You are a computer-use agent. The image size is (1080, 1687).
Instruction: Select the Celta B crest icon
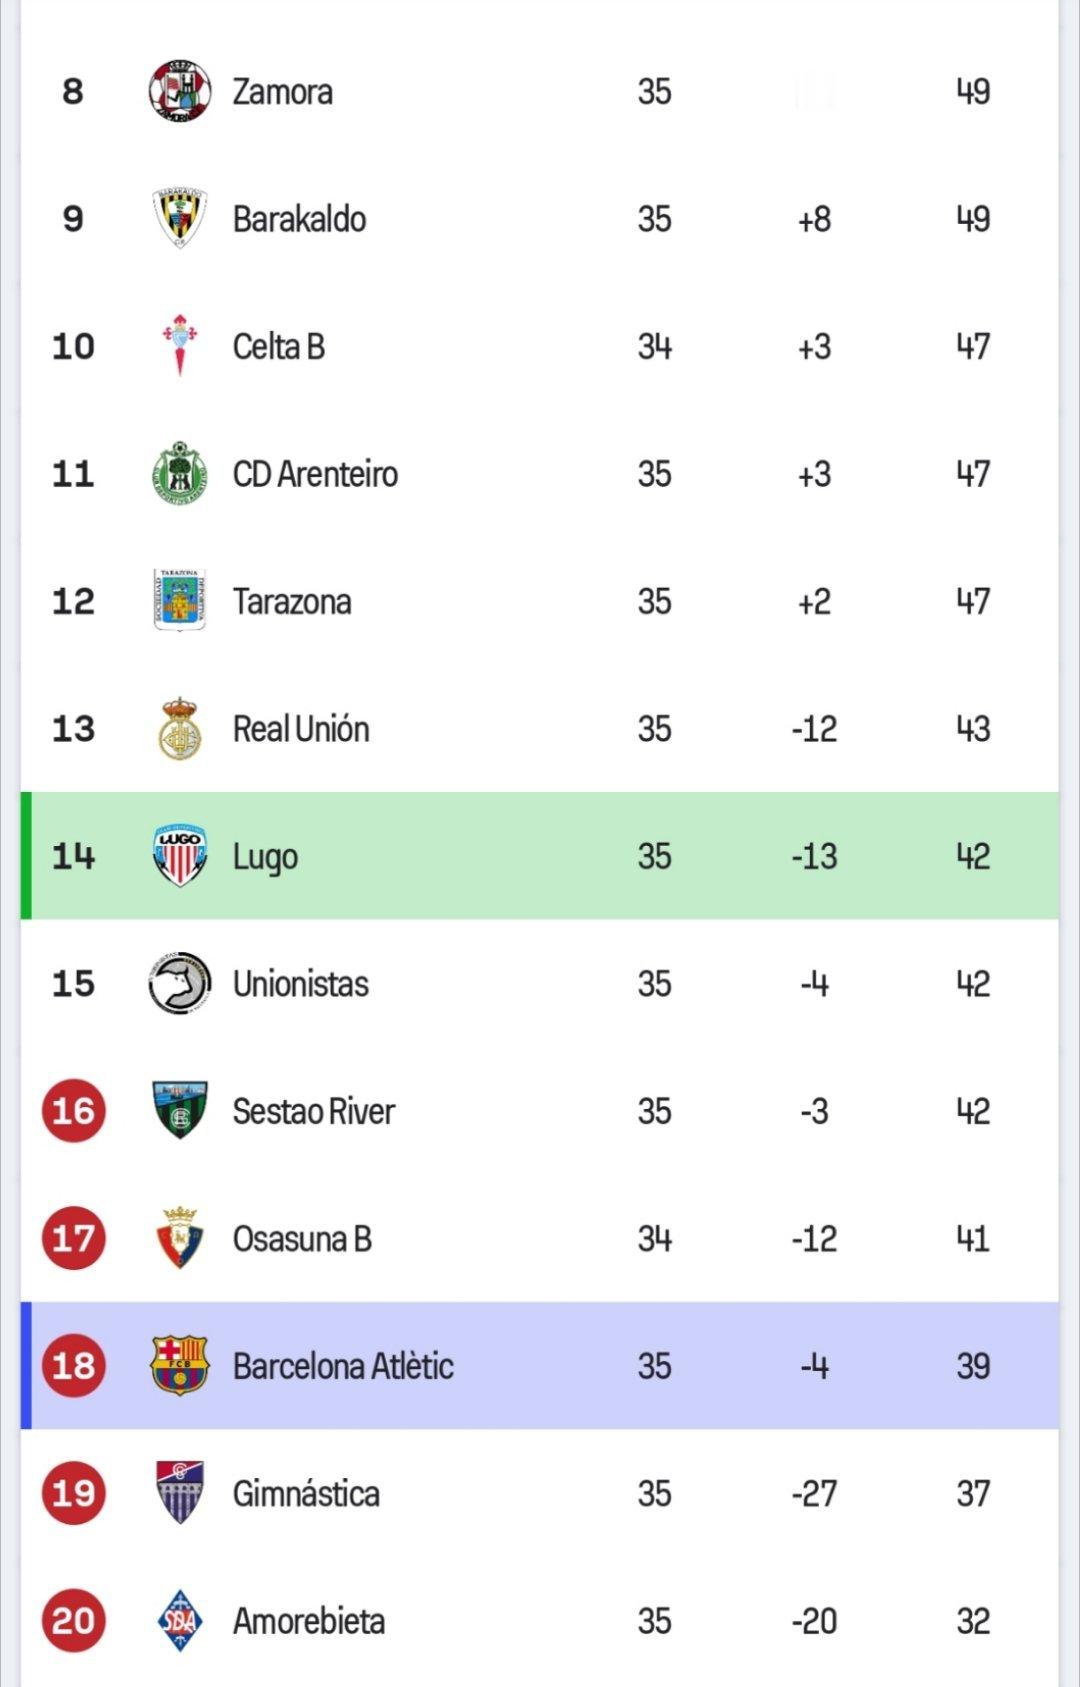click(179, 346)
